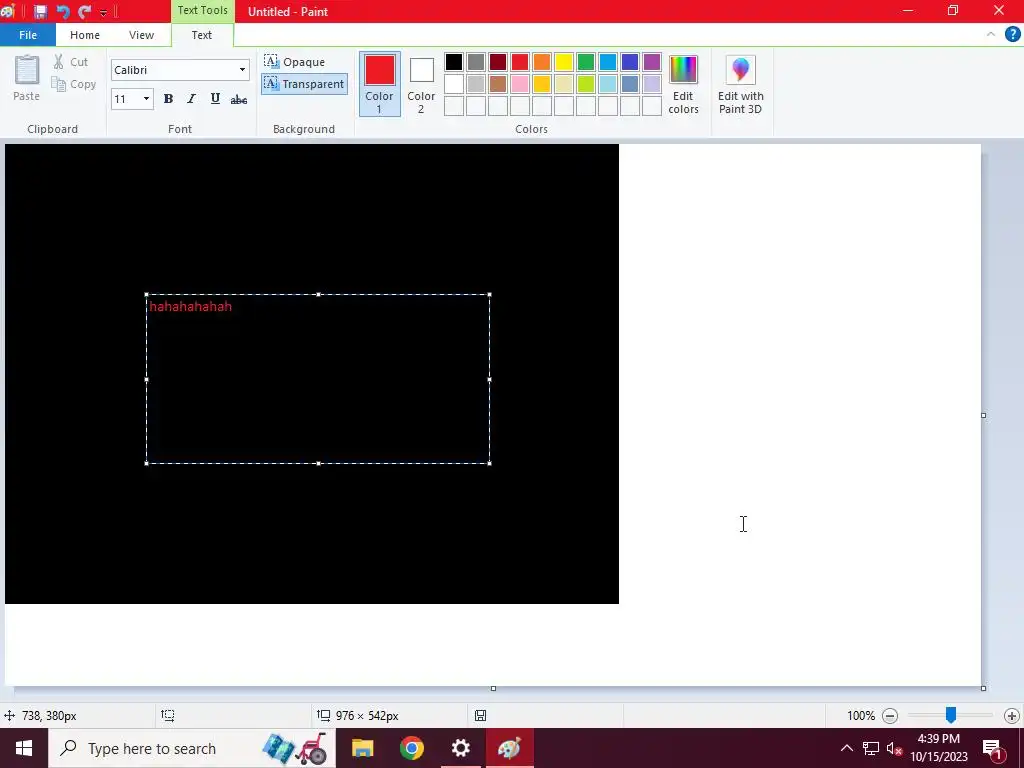1024x768 pixels.
Task: Open the Windows Start menu
Action: [x=24, y=748]
